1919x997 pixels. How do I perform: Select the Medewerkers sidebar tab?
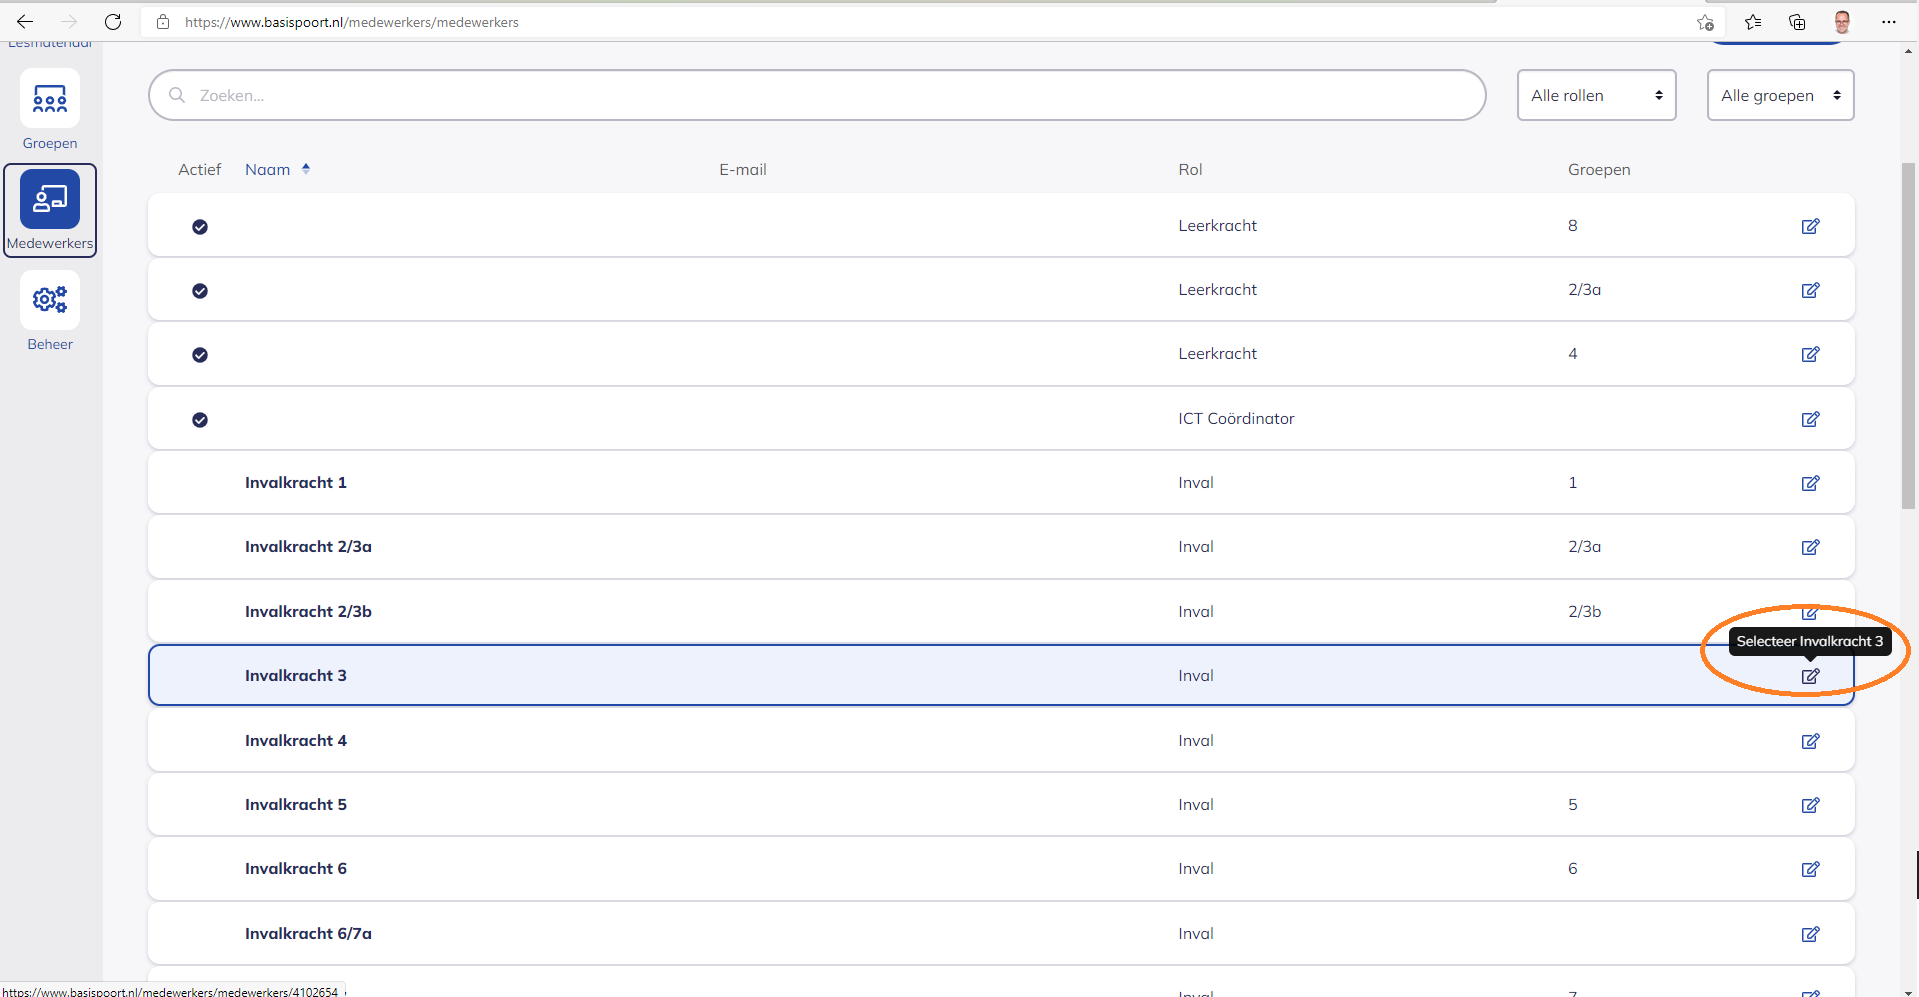pyautogui.click(x=50, y=210)
